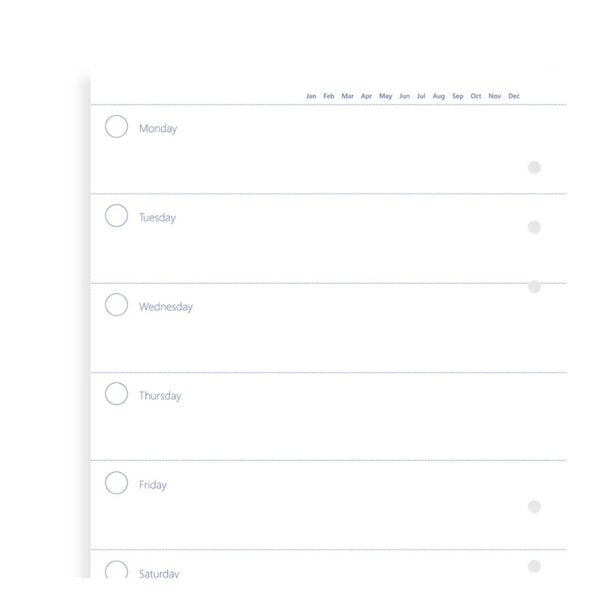Click the May month label
Image resolution: width=600 pixels, height=600 pixels.
385,96
